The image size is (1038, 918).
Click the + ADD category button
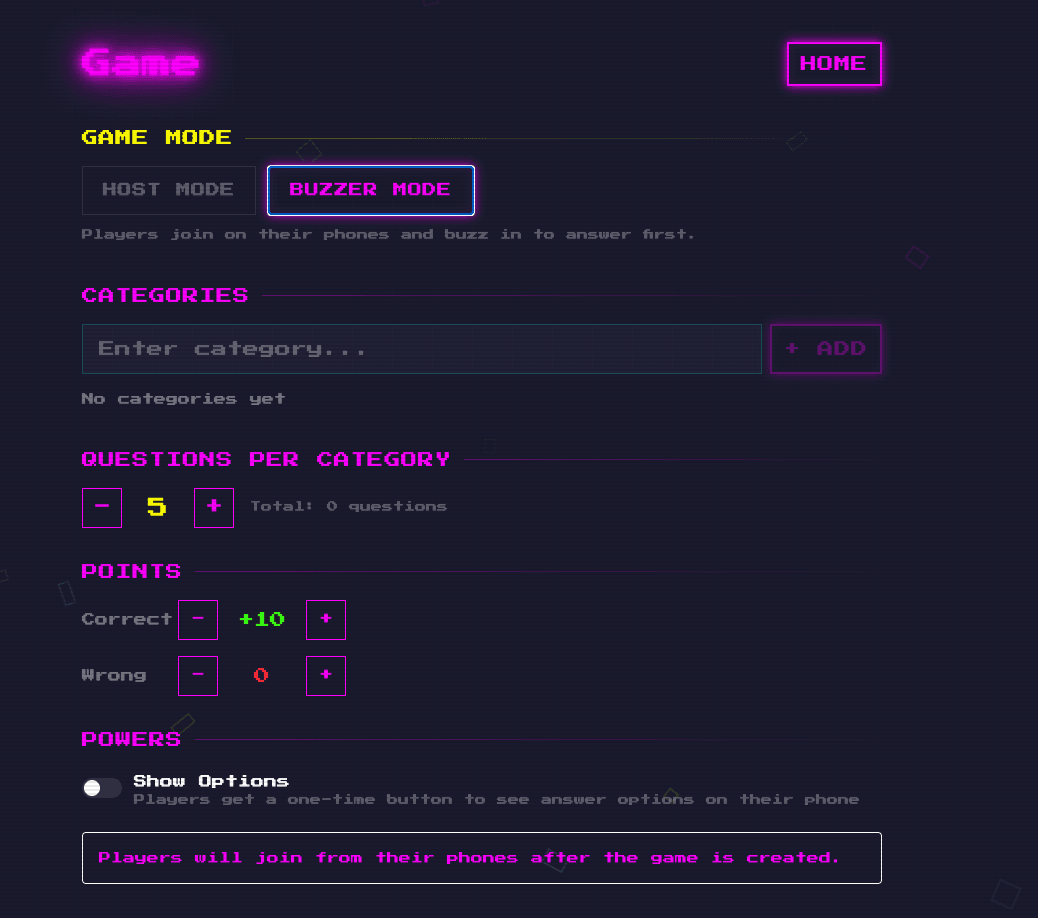tap(826, 349)
